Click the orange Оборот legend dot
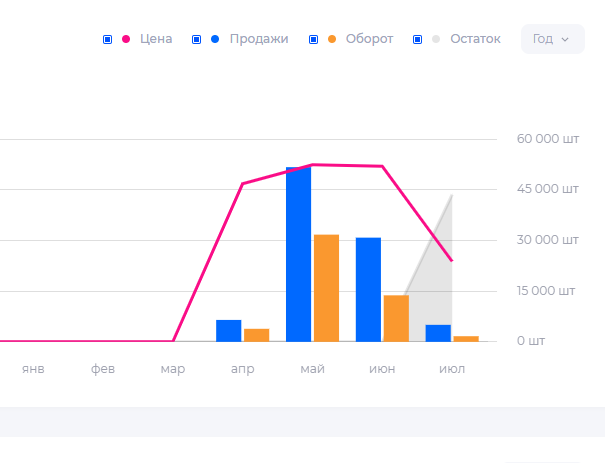 coord(332,39)
